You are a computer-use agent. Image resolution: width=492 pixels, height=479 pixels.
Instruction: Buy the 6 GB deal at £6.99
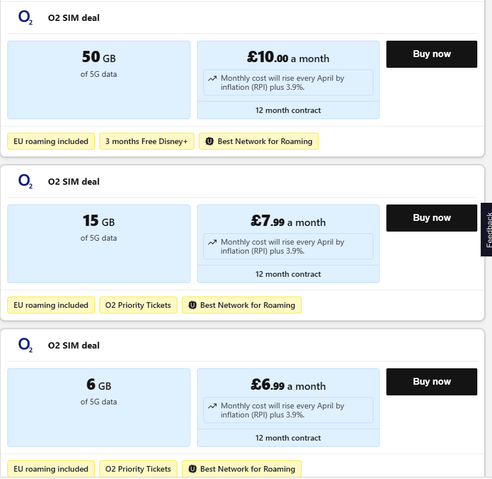click(x=432, y=381)
